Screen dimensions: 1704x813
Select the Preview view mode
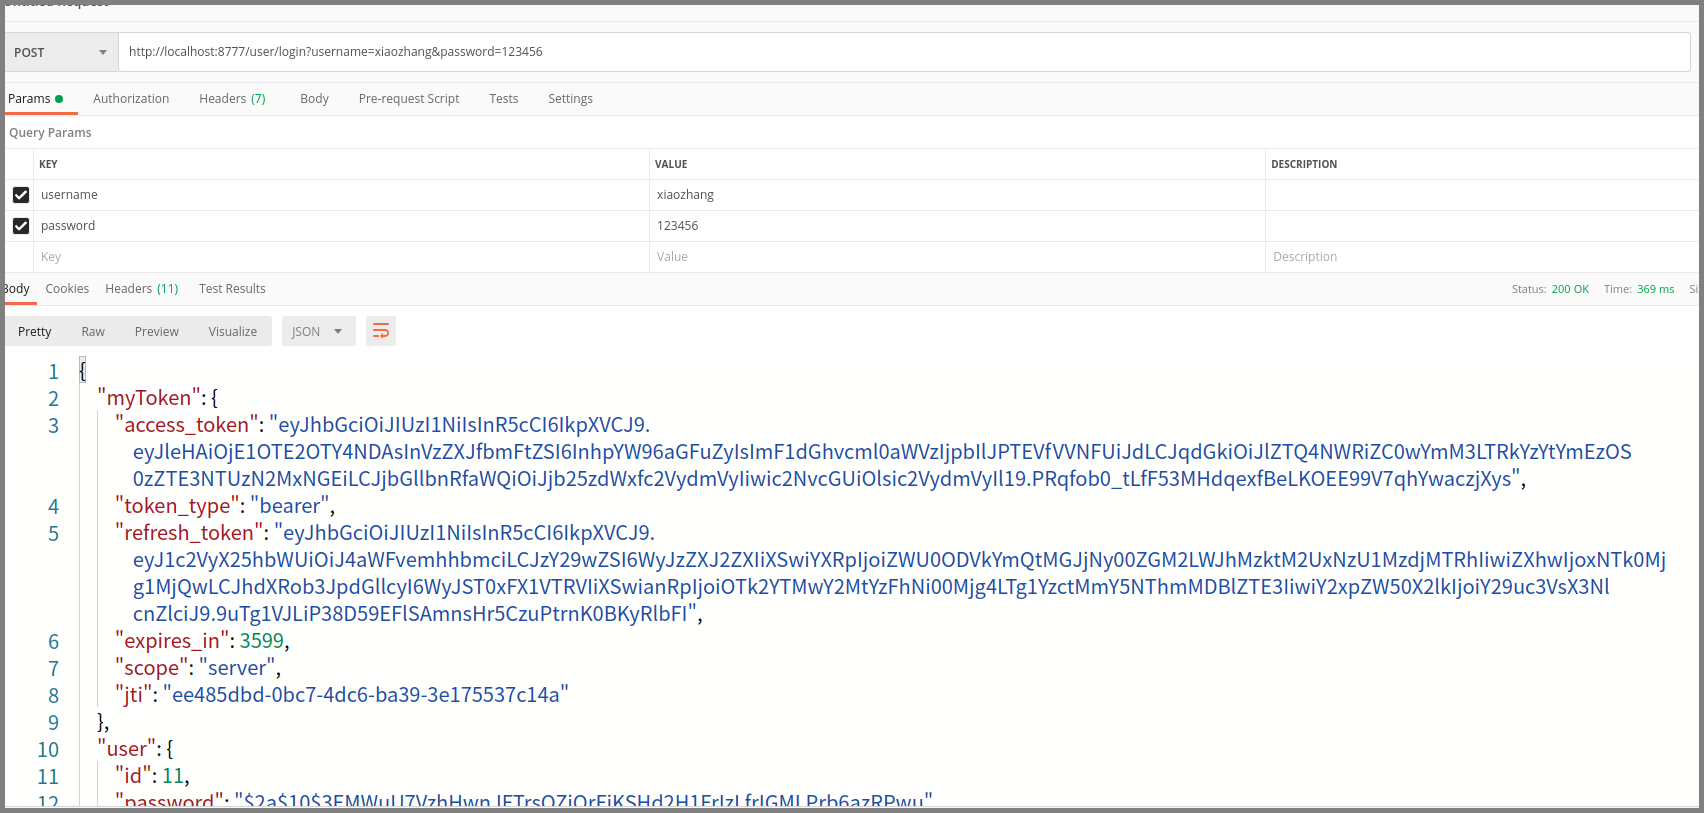coord(157,332)
